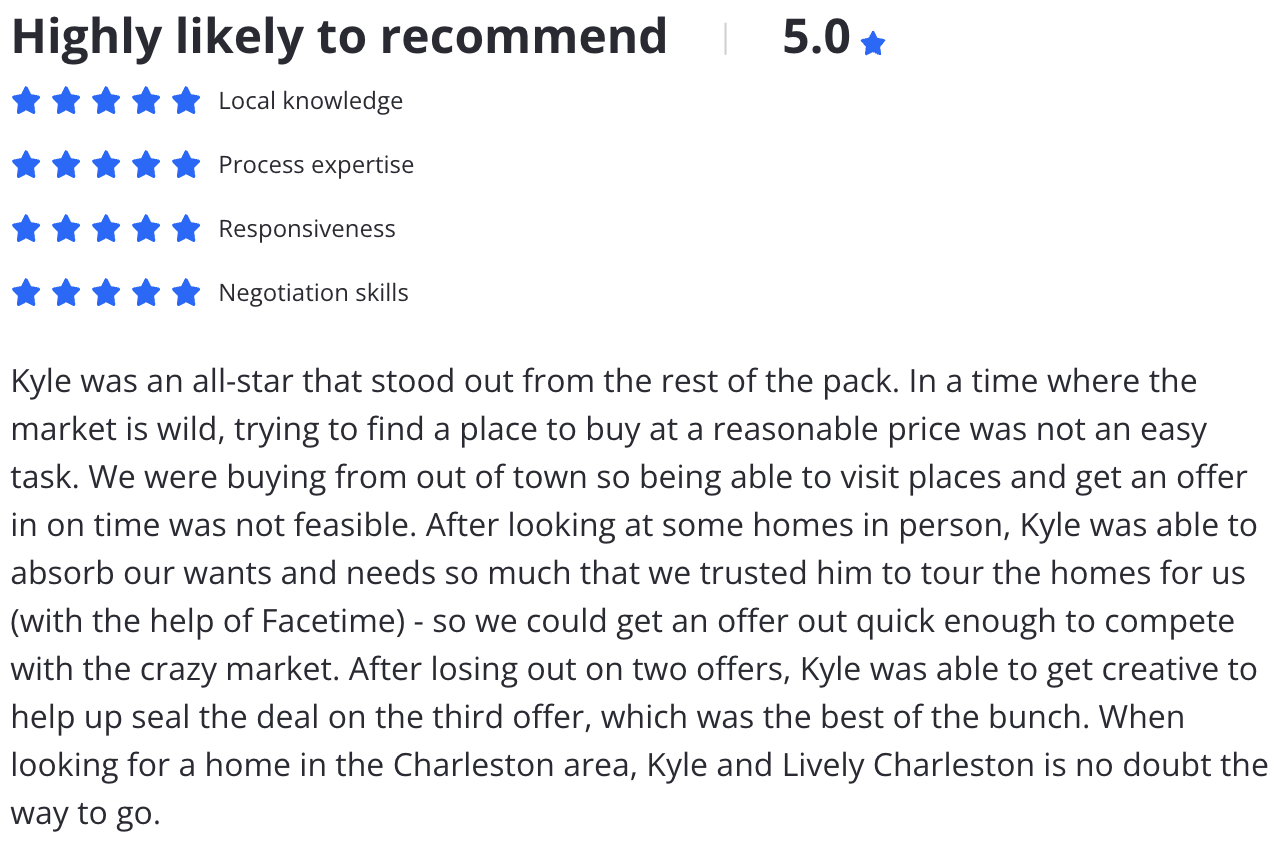This screenshot has height=842, width=1283.
Task: Click the Highly likely to recommend heading
Action: pyautogui.click(x=339, y=38)
